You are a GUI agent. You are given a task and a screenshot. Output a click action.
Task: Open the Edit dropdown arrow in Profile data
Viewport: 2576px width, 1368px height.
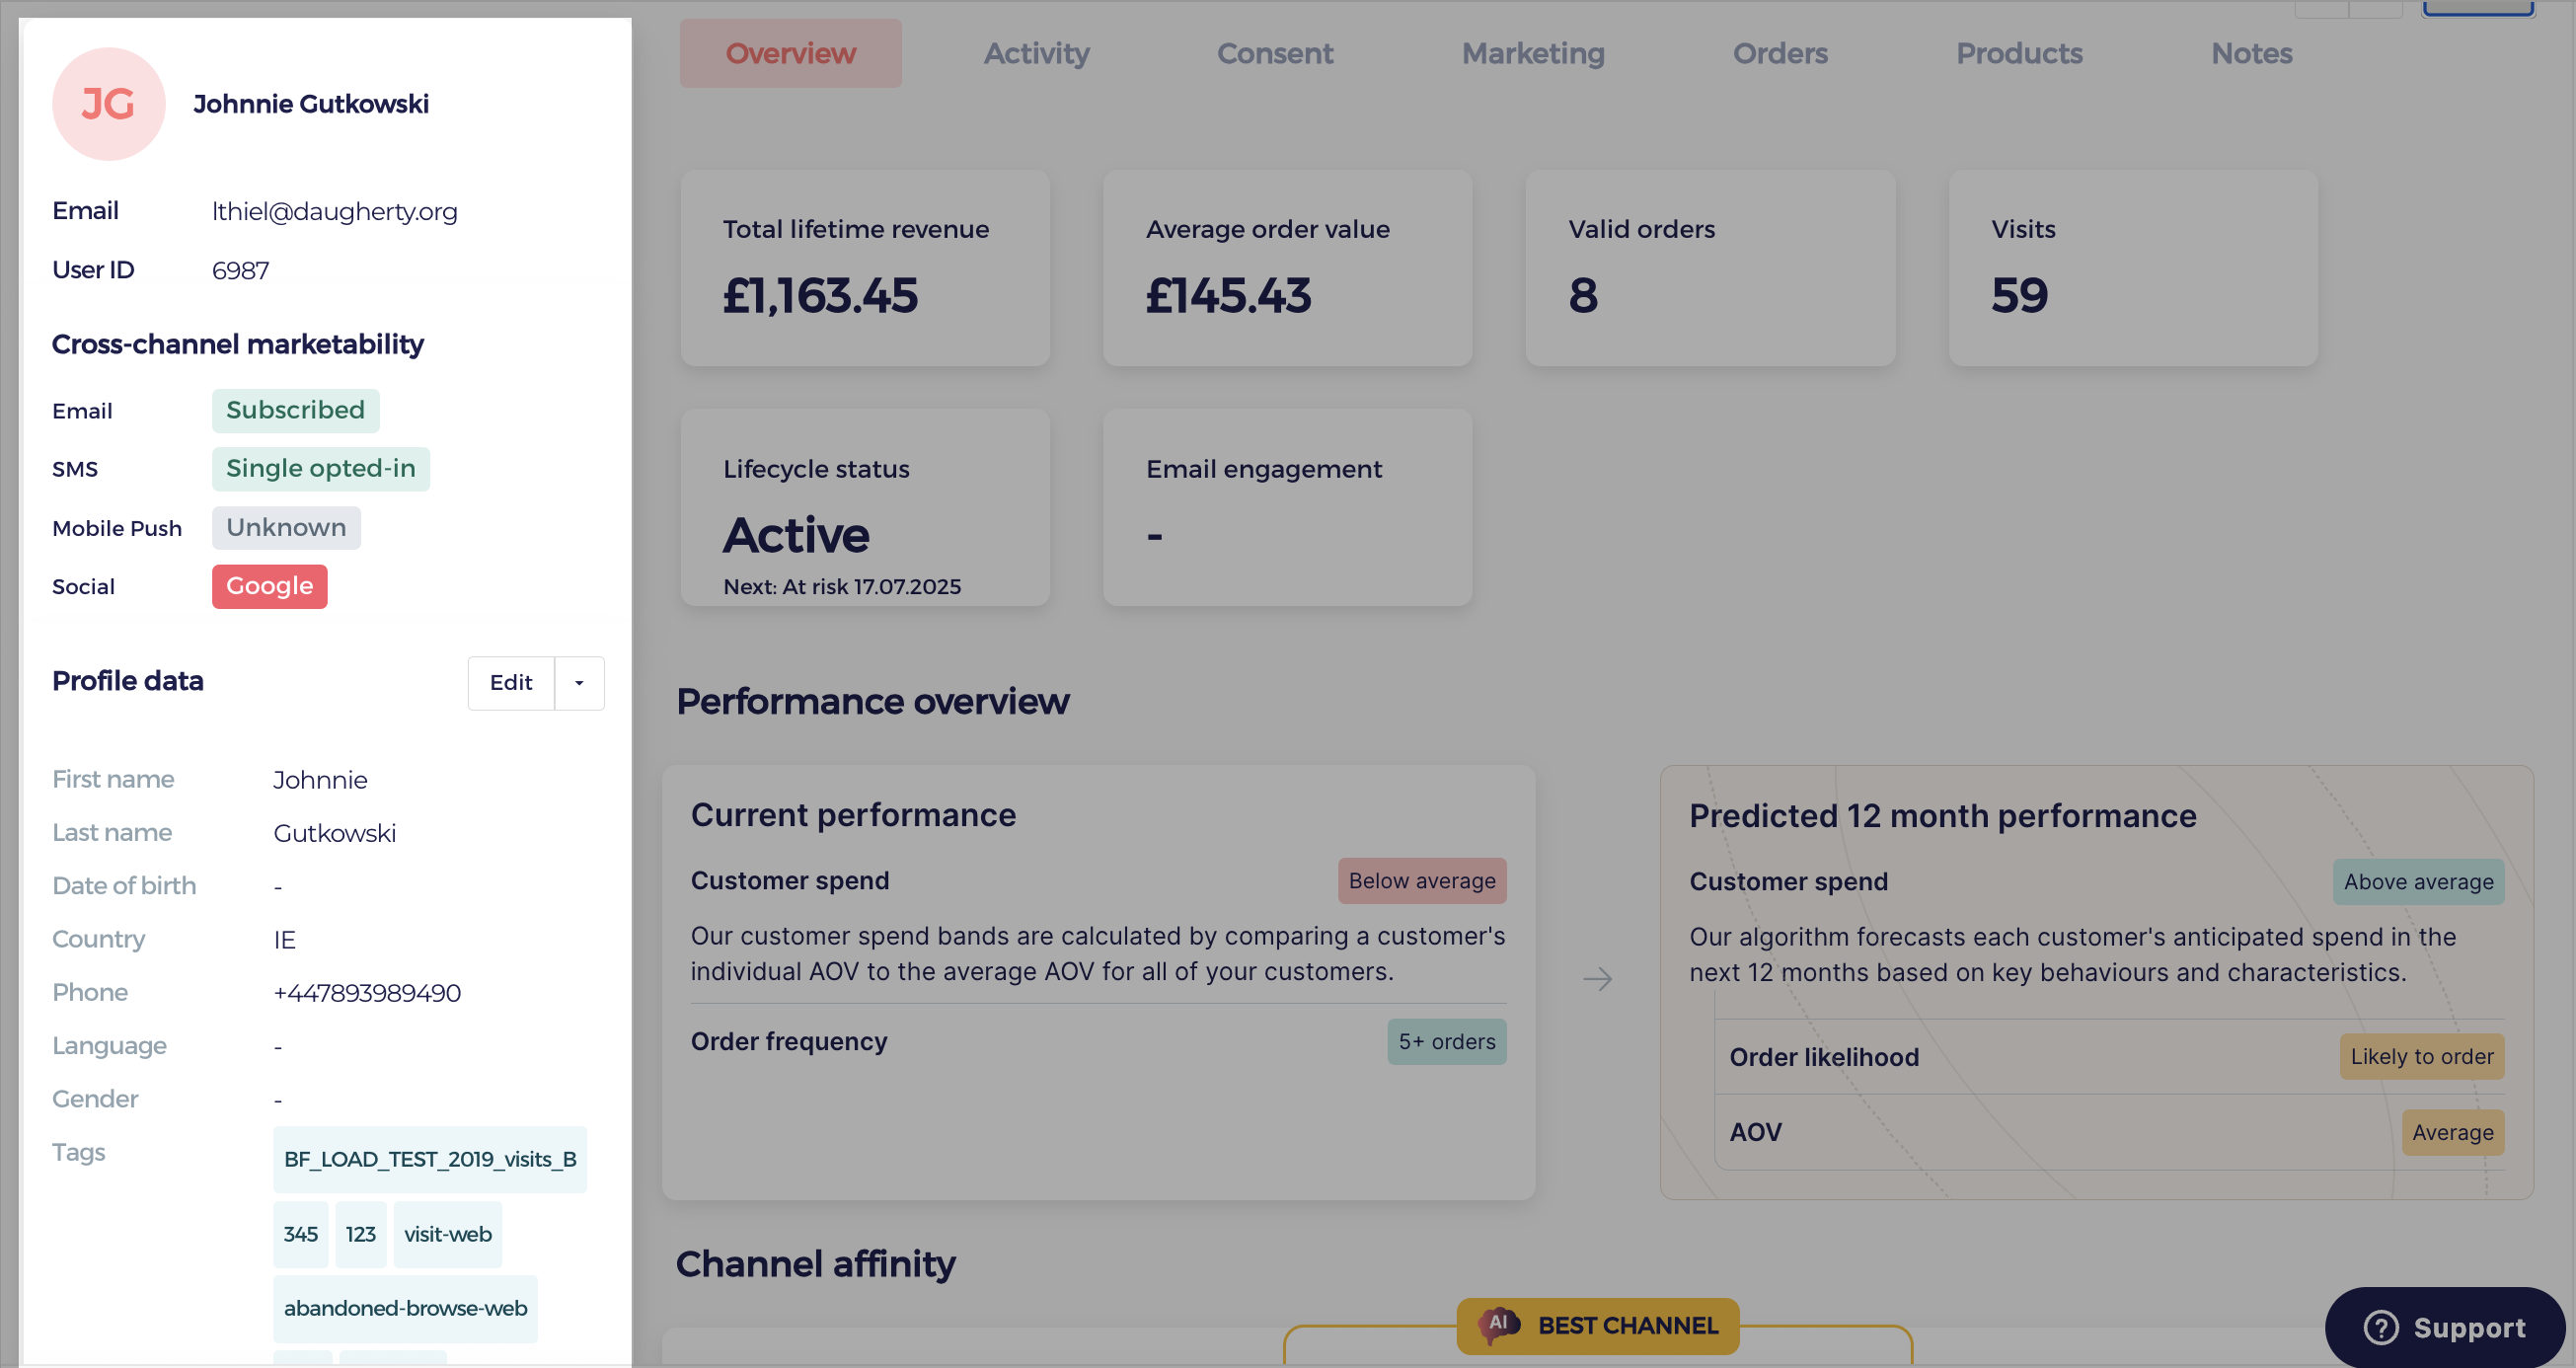click(579, 683)
